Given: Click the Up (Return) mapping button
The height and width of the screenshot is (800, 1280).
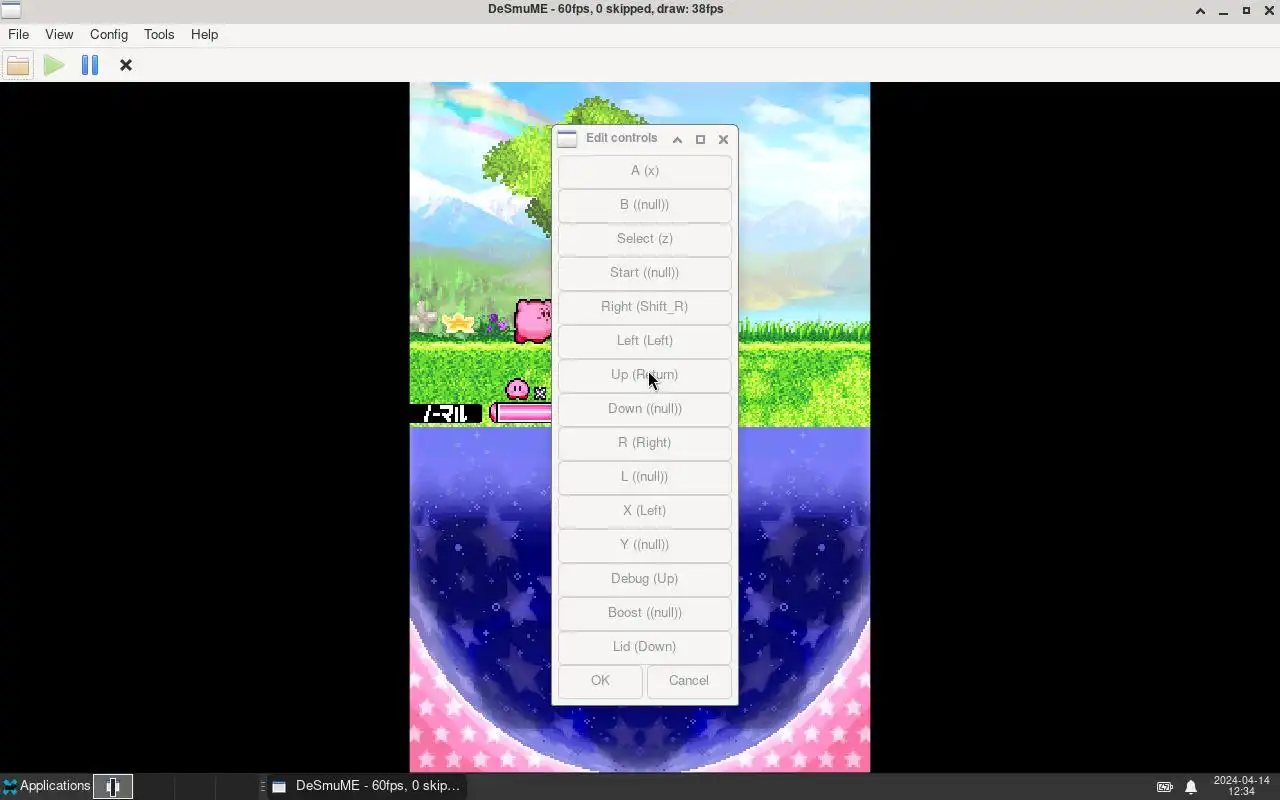Looking at the screenshot, I should click(644, 375).
